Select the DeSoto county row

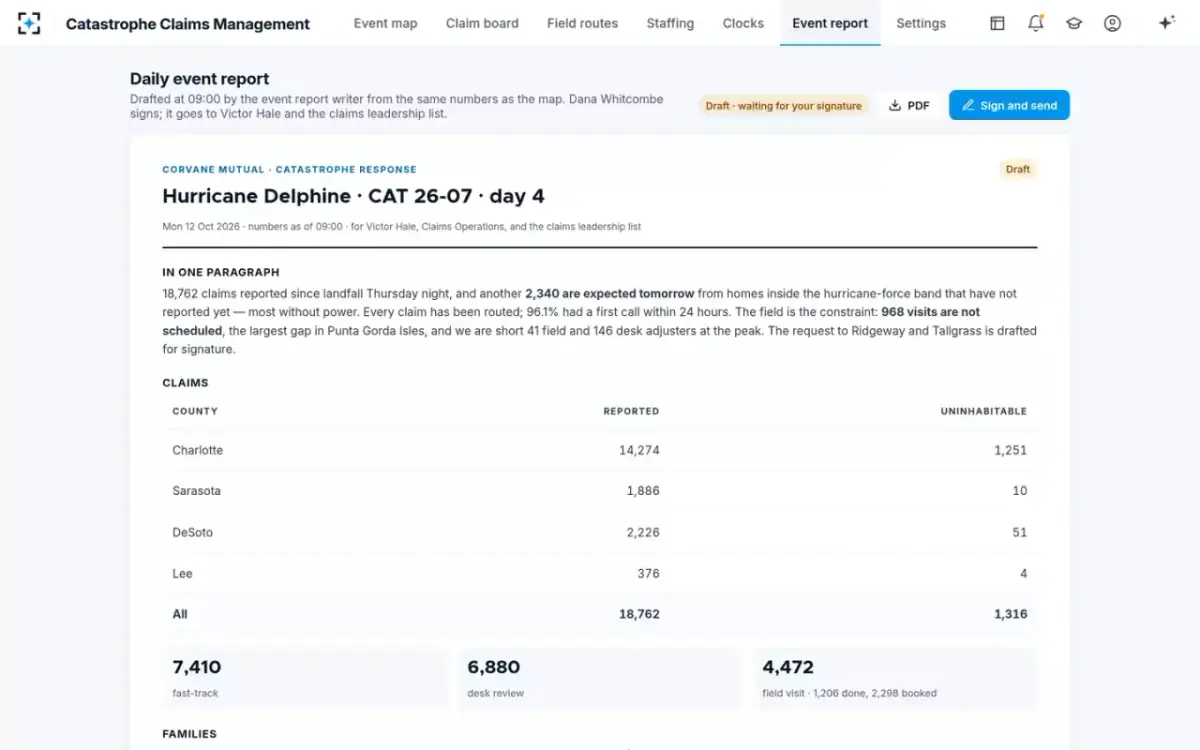(599, 532)
